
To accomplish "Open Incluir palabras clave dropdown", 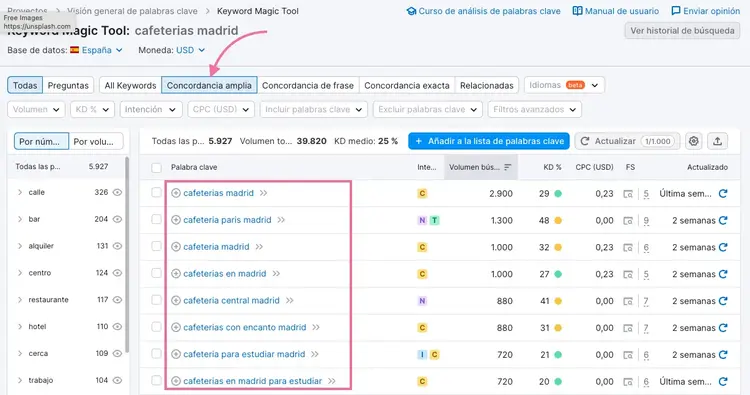I will (x=314, y=110).
